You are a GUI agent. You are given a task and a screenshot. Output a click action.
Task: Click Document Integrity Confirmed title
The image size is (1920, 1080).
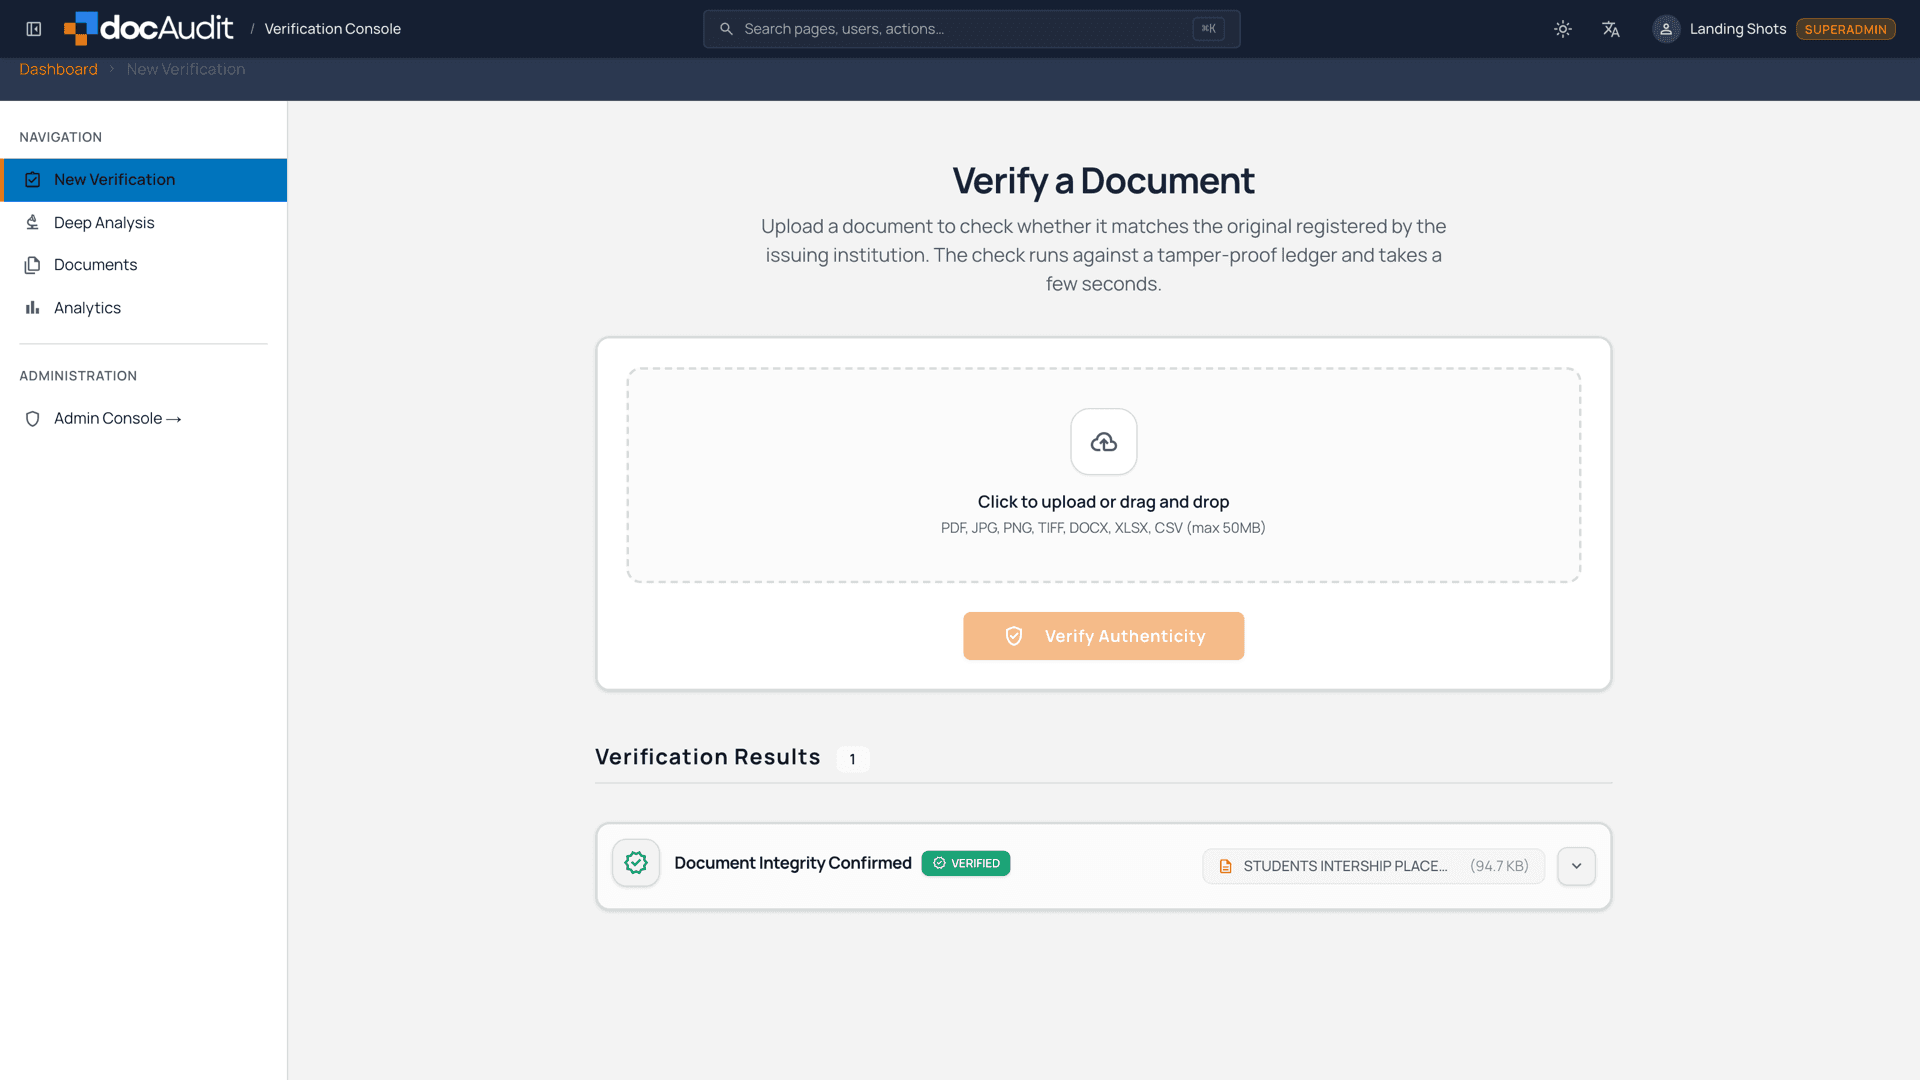[793, 863]
